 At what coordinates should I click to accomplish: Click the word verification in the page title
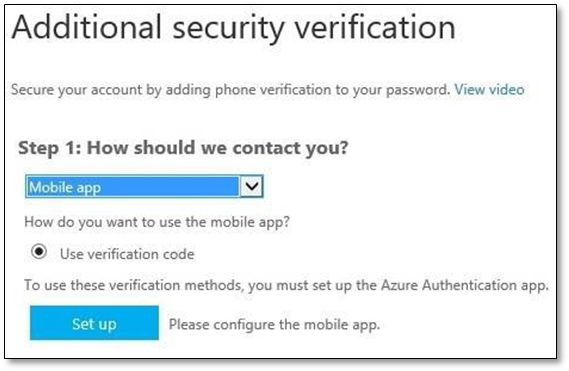[x=375, y=28]
